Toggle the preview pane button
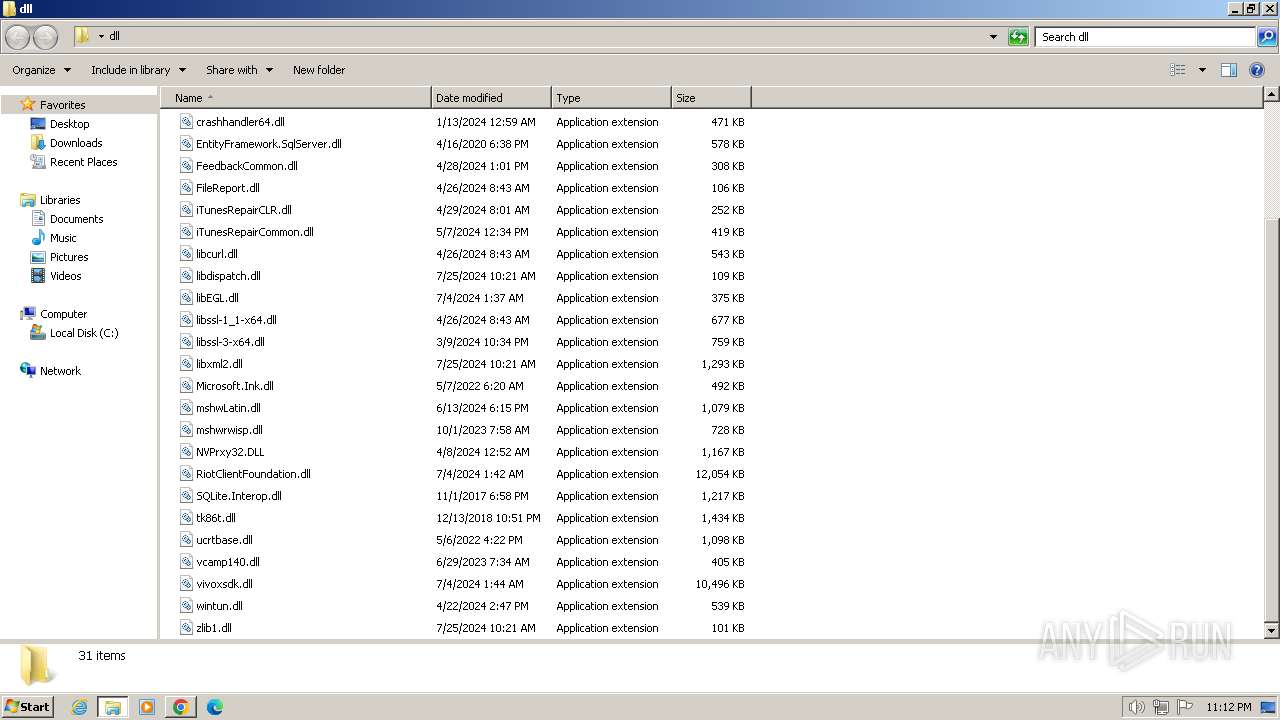 pos(1229,70)
